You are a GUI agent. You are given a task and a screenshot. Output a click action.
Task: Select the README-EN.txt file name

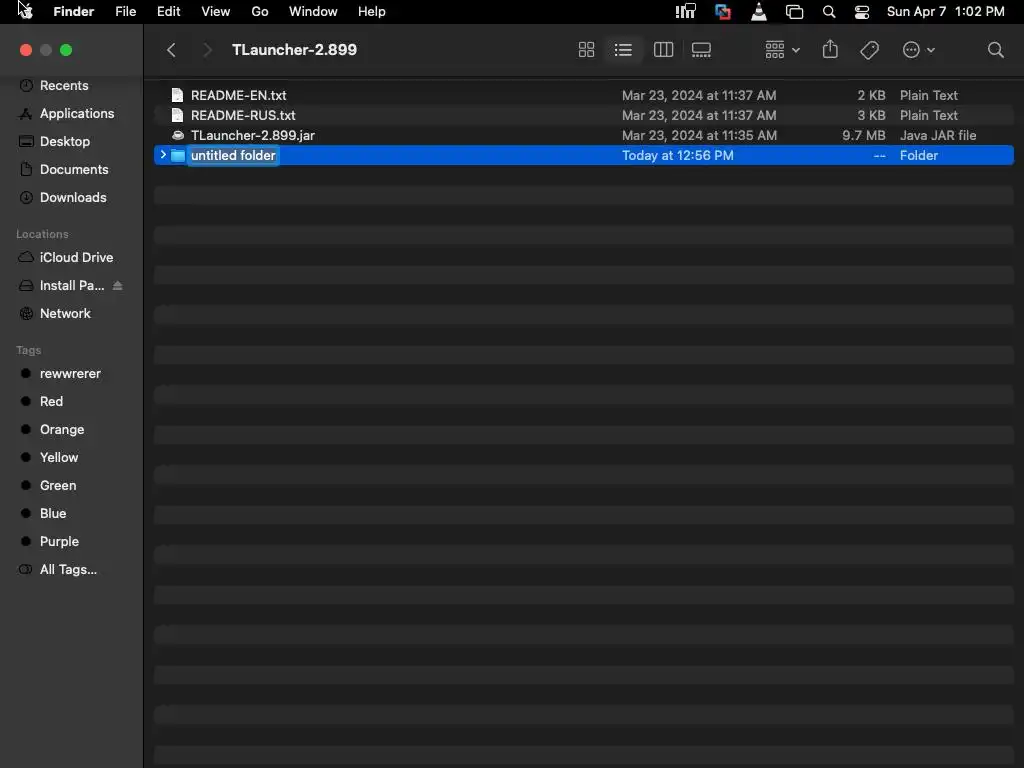click(238, 95)
